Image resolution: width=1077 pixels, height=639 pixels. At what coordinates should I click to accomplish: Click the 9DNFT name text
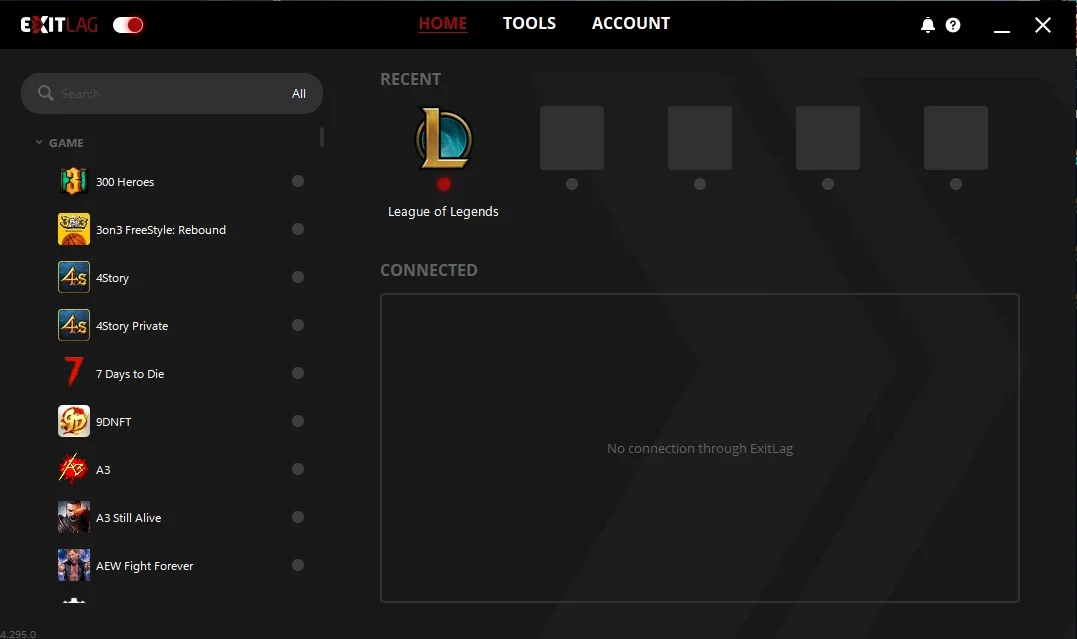(113, 422)
